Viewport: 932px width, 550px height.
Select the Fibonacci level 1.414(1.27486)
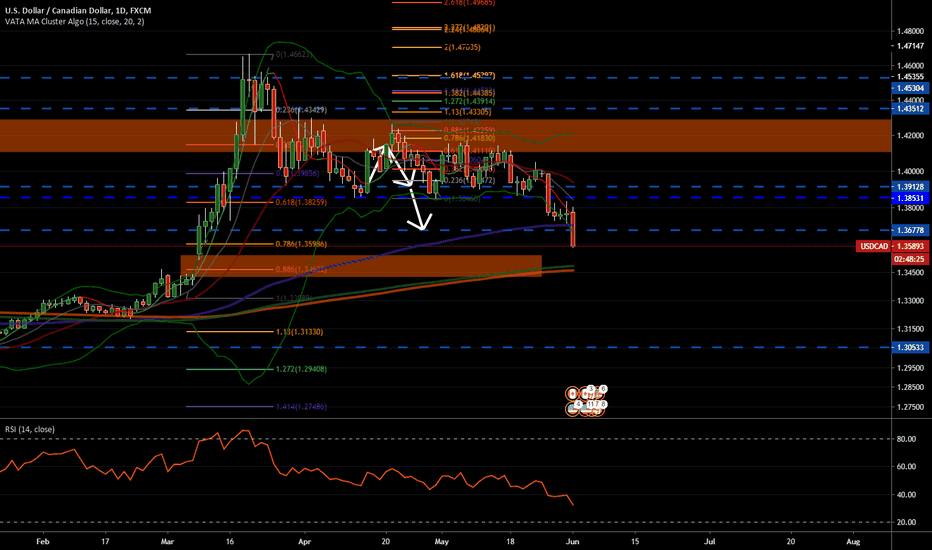click(x=301, y=407)
